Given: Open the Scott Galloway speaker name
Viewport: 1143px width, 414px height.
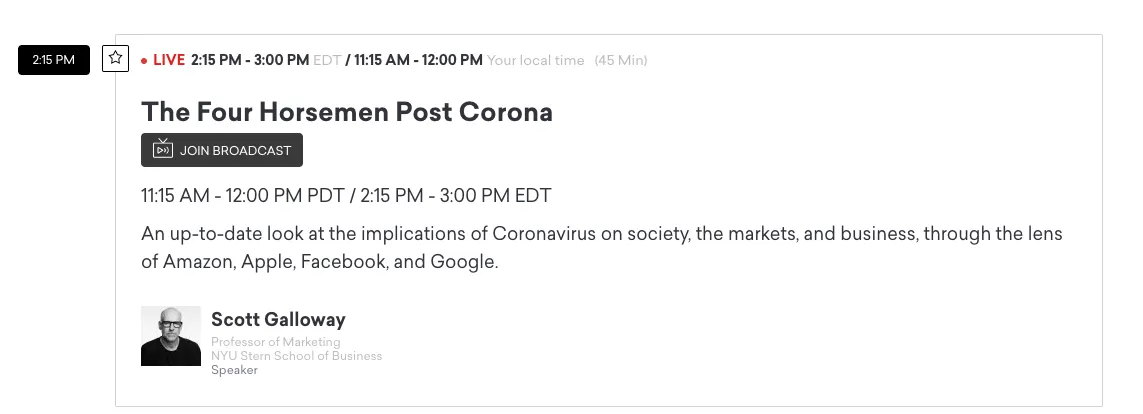Looking at the screenshot, I should tap(278, 320).
